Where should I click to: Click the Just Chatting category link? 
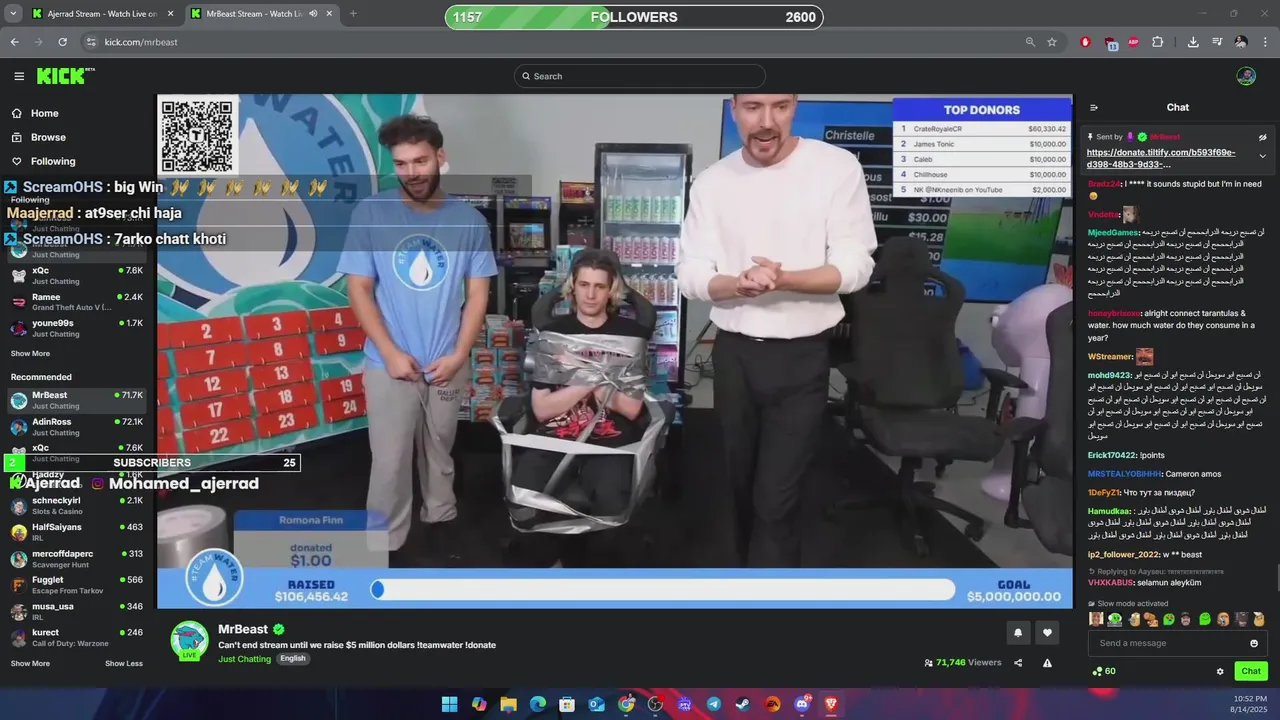[x=244, y=659]
